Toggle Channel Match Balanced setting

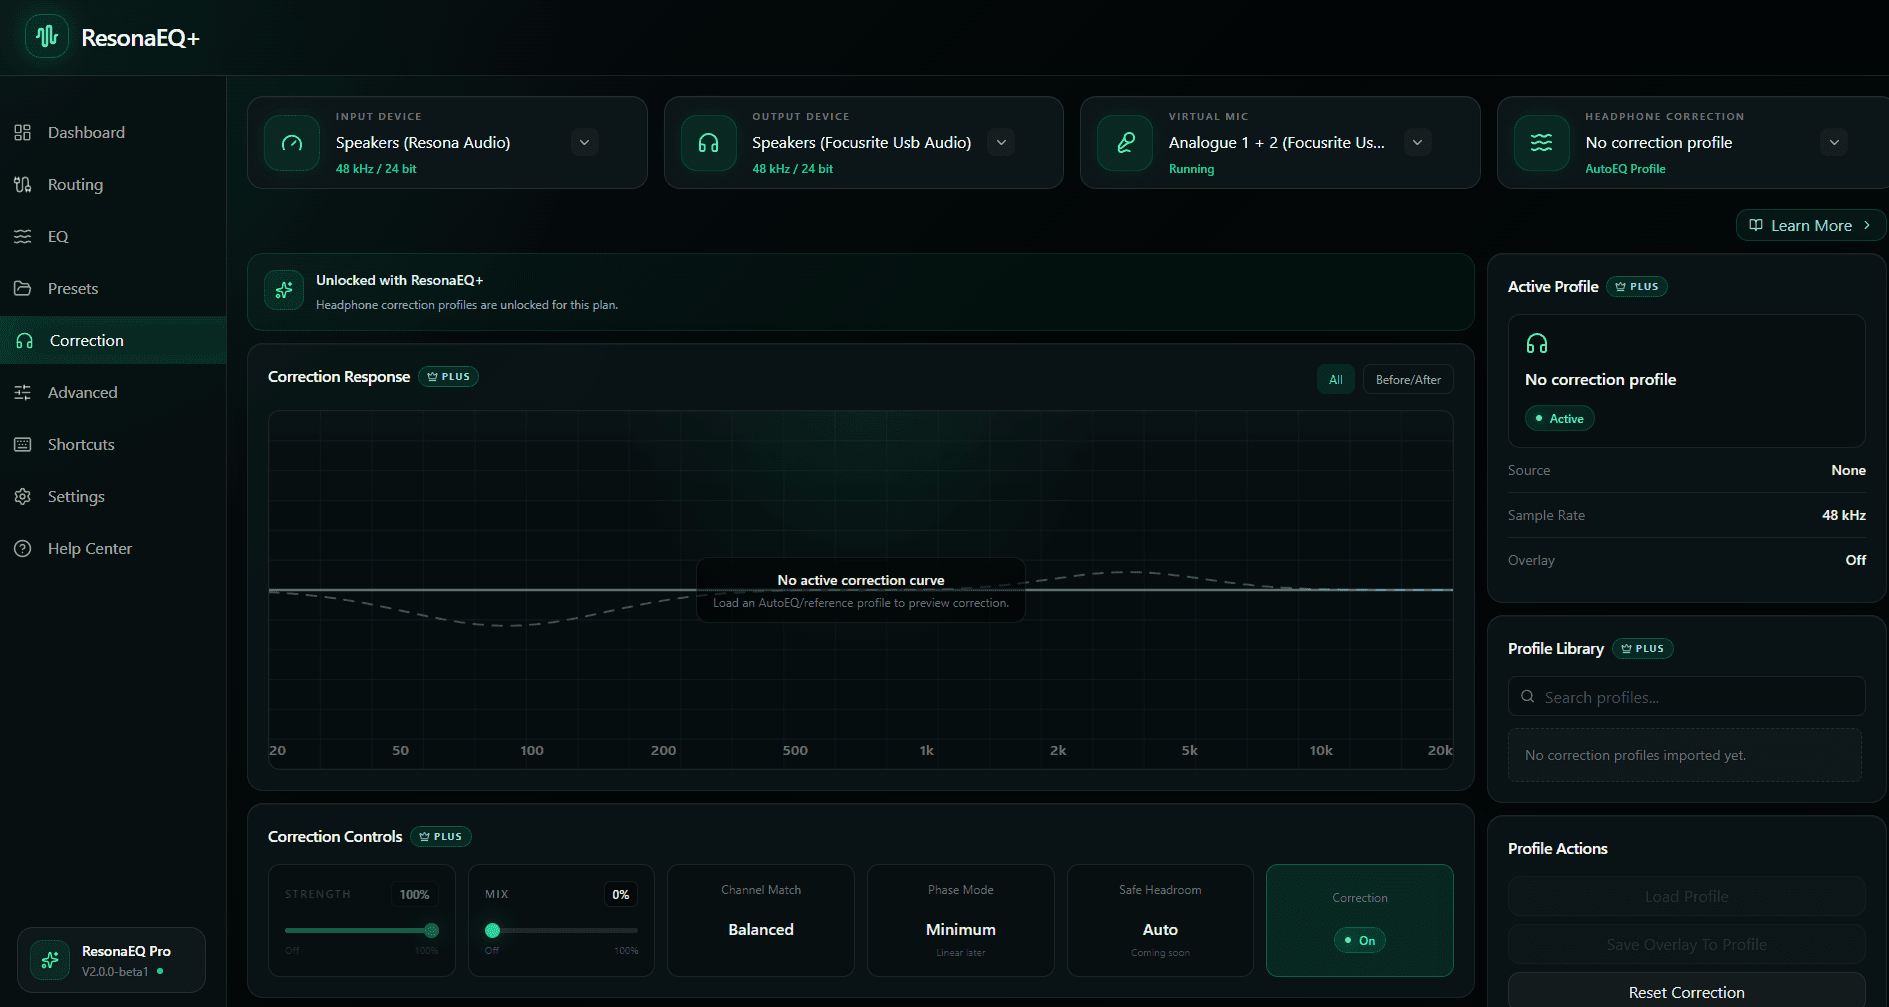click(x=761, y=920)
